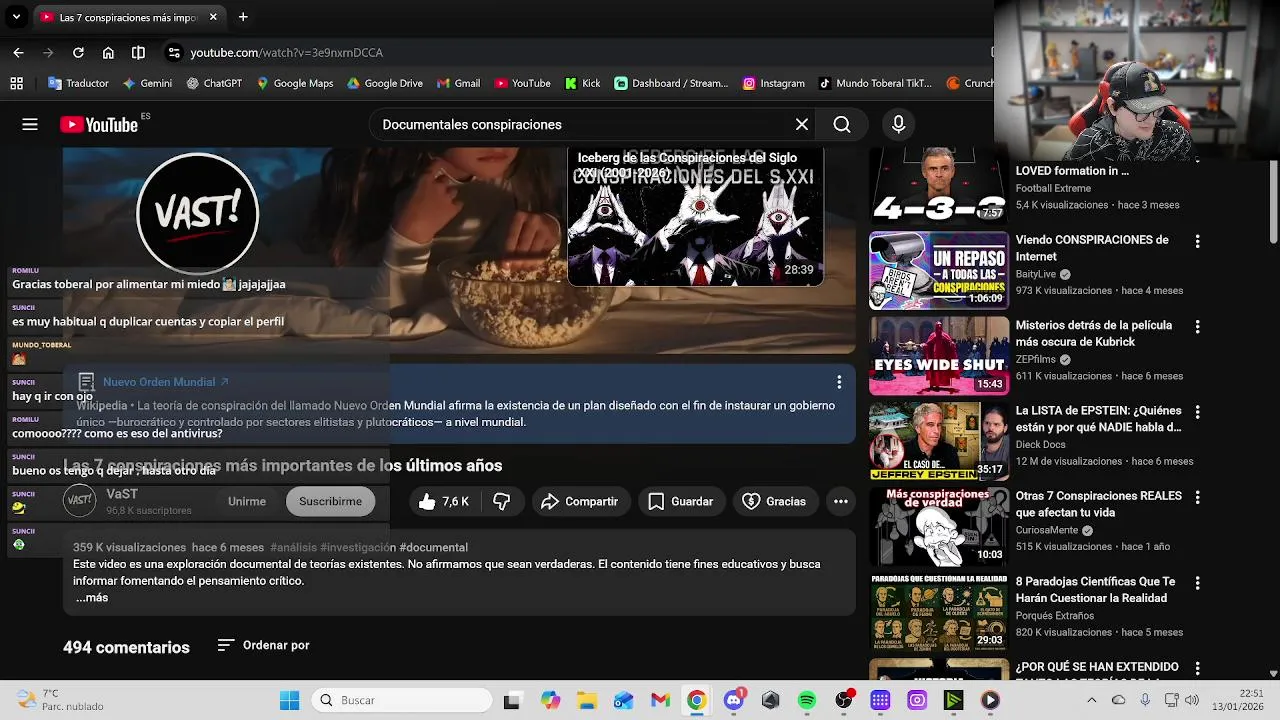
Task: Open a new tab with plus
Action: (x=243, y=17)
